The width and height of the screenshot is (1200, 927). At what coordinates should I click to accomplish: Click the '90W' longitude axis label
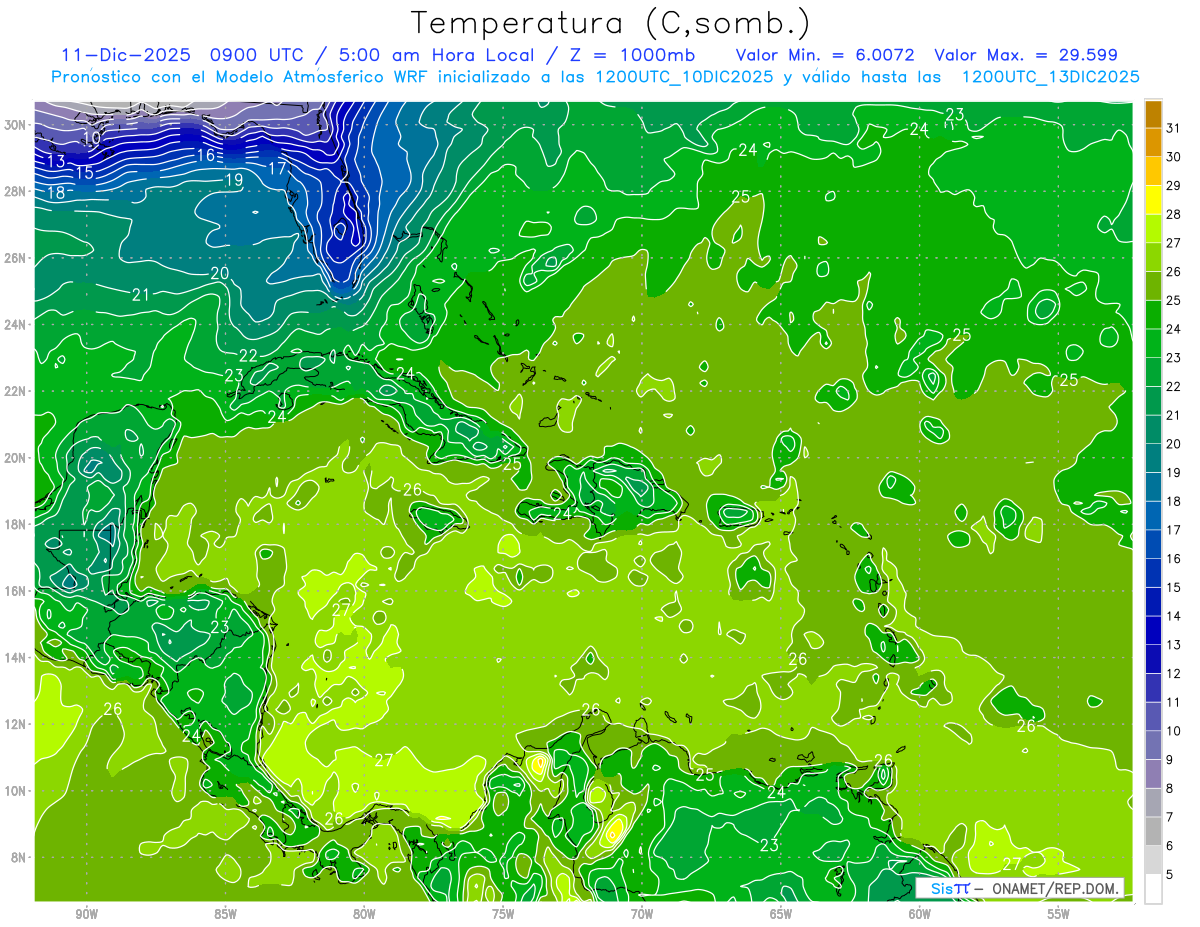pyautogui.click(x=86, y=914)
